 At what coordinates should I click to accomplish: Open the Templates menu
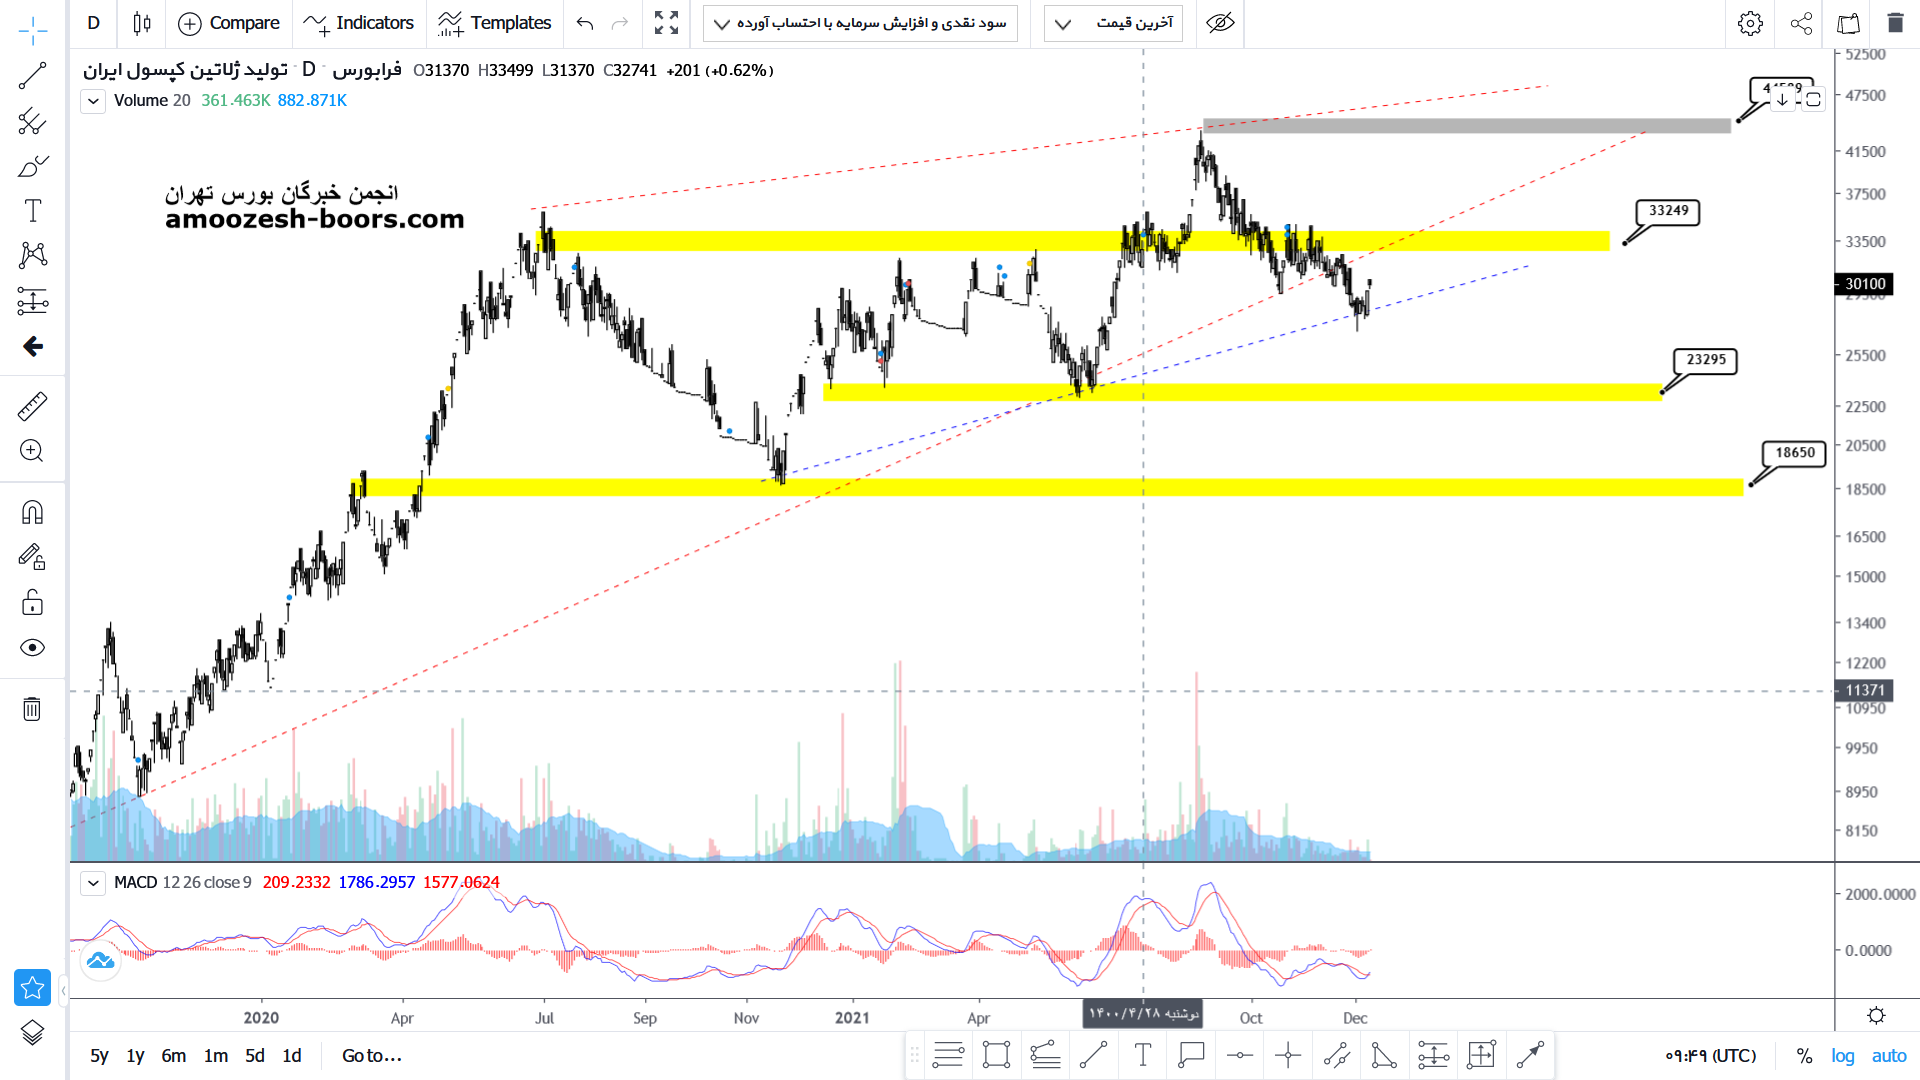click(x=495, y=23)
